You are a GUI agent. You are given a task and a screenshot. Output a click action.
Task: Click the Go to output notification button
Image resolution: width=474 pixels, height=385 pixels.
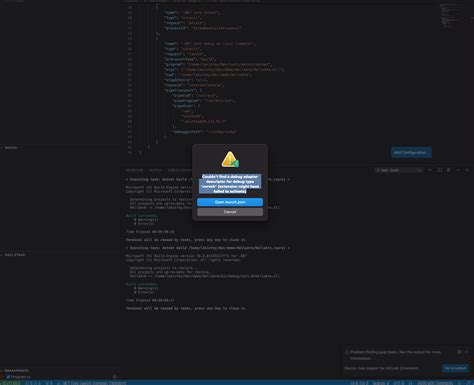455,368
